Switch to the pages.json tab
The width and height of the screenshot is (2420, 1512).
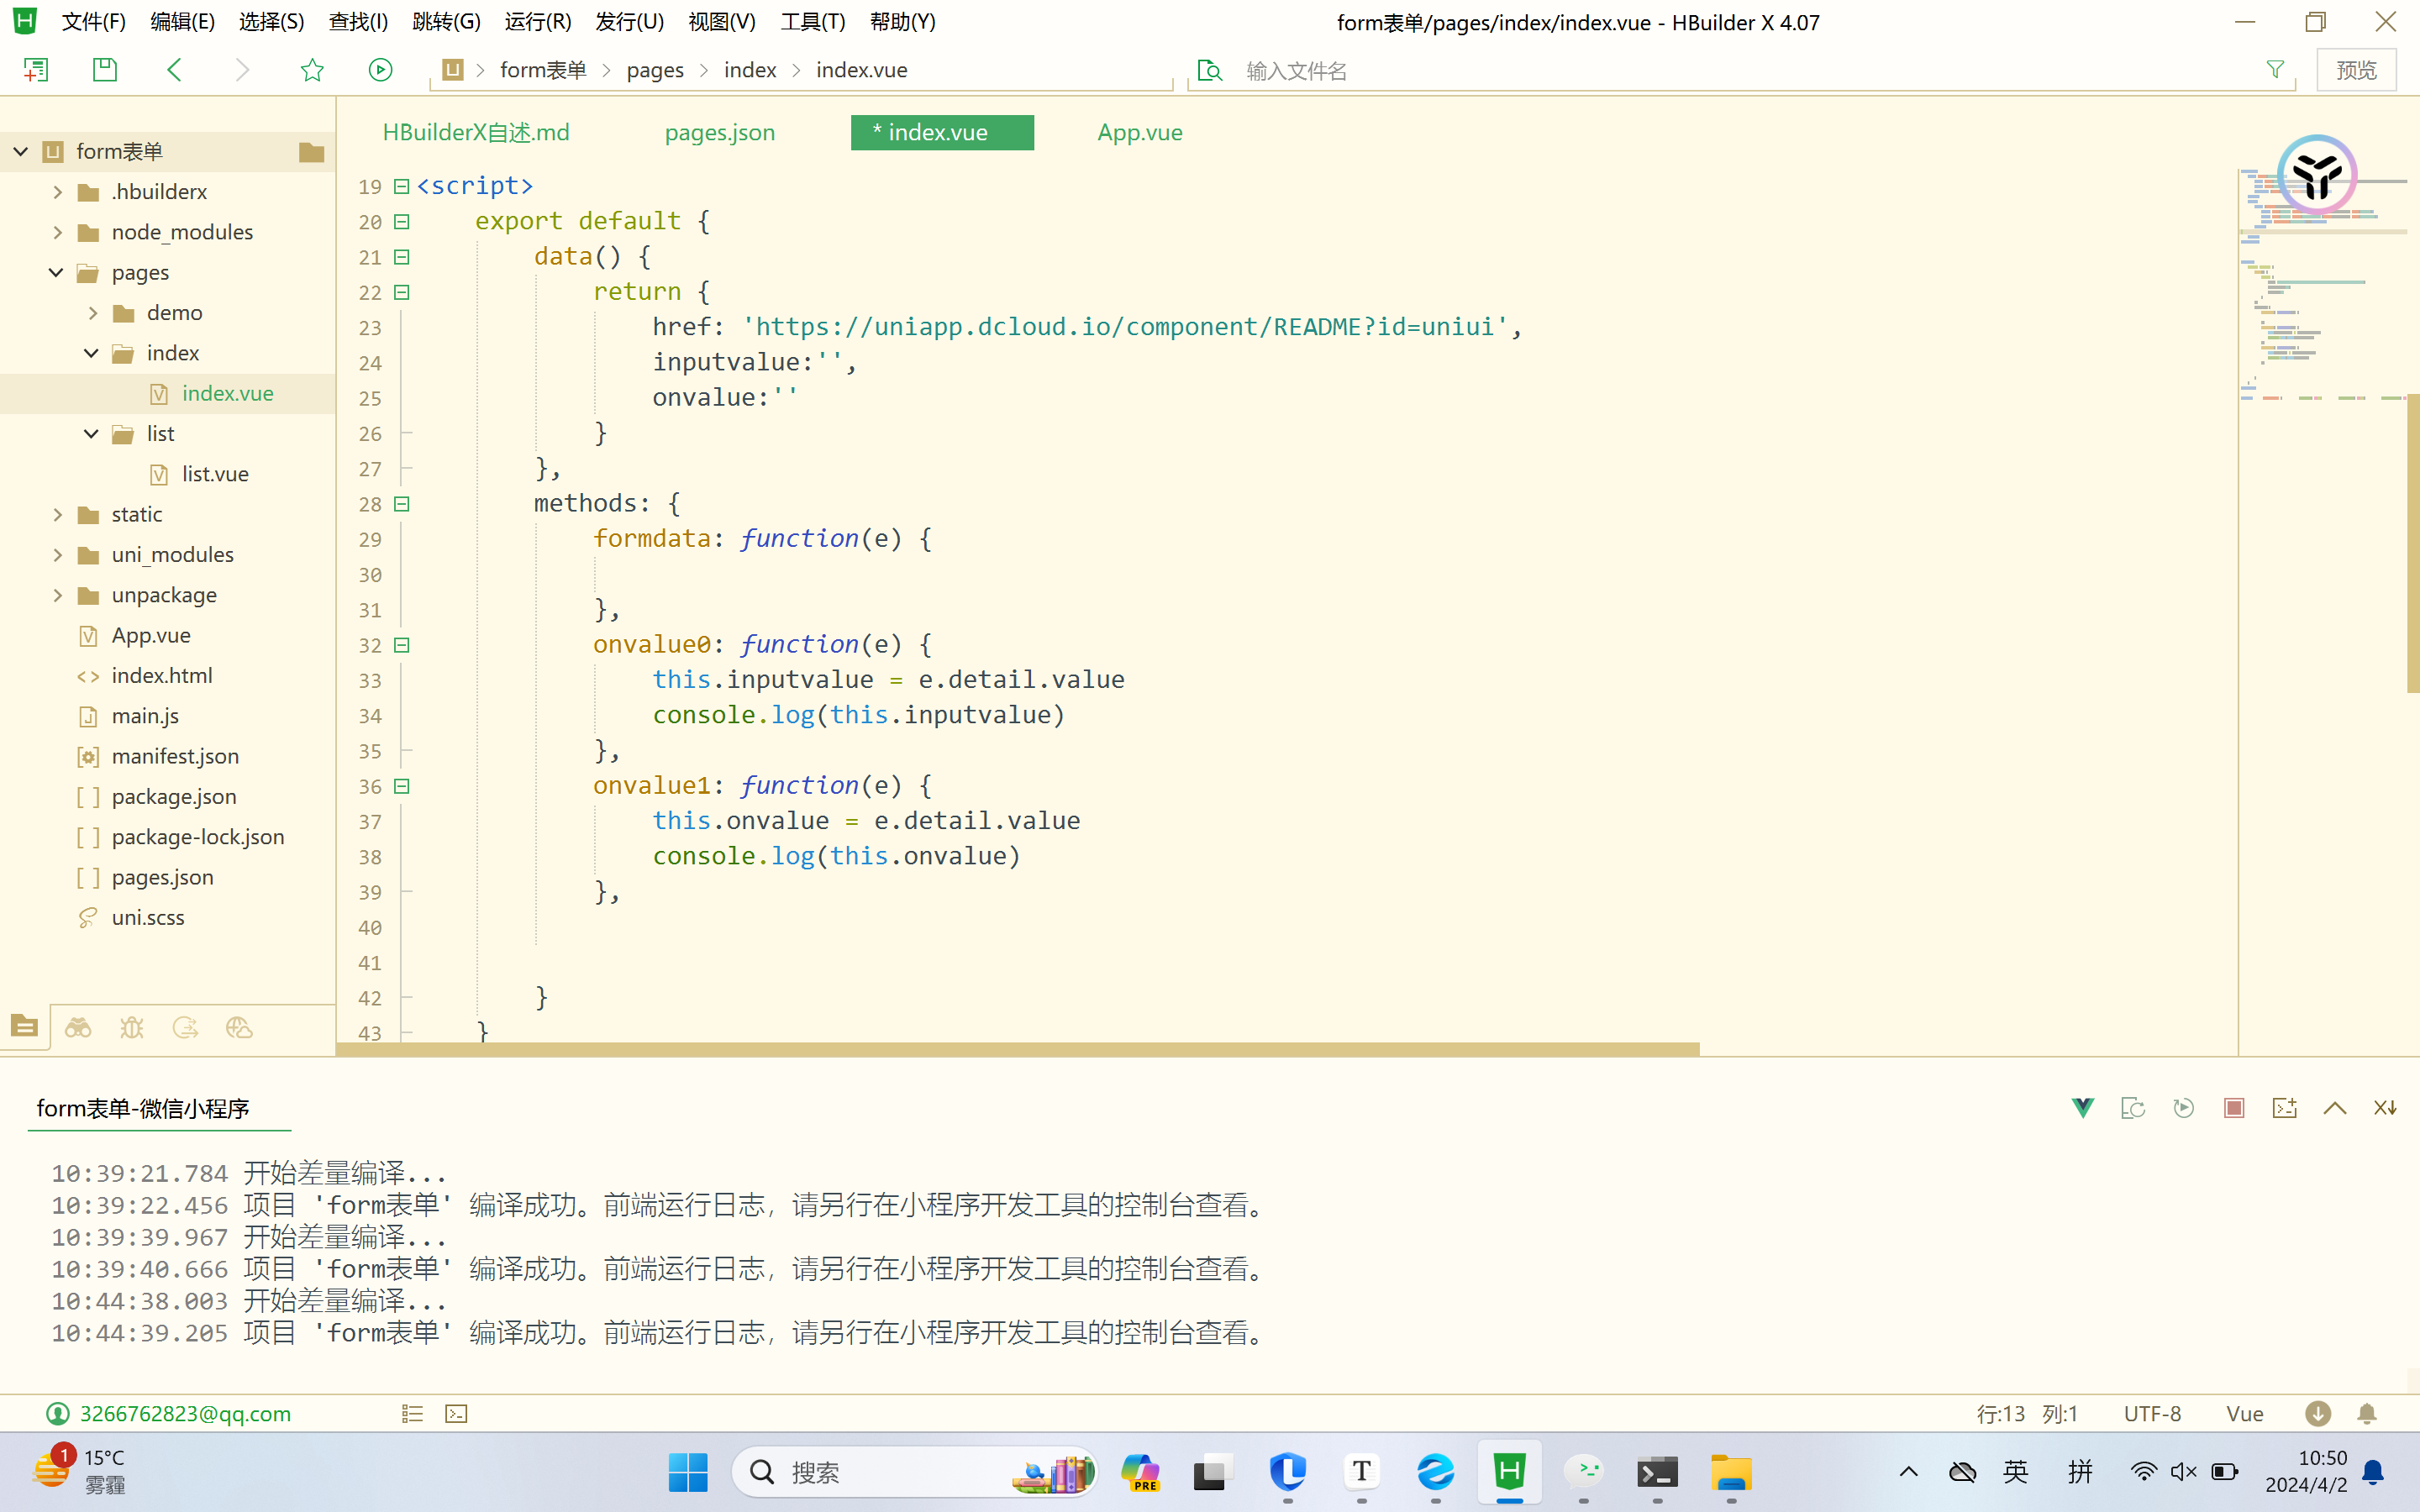[x=719, y=132]
